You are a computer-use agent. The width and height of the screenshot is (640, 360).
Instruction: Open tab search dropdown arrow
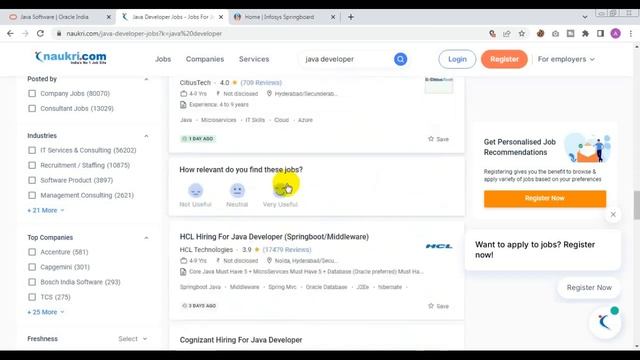point(585,17)
